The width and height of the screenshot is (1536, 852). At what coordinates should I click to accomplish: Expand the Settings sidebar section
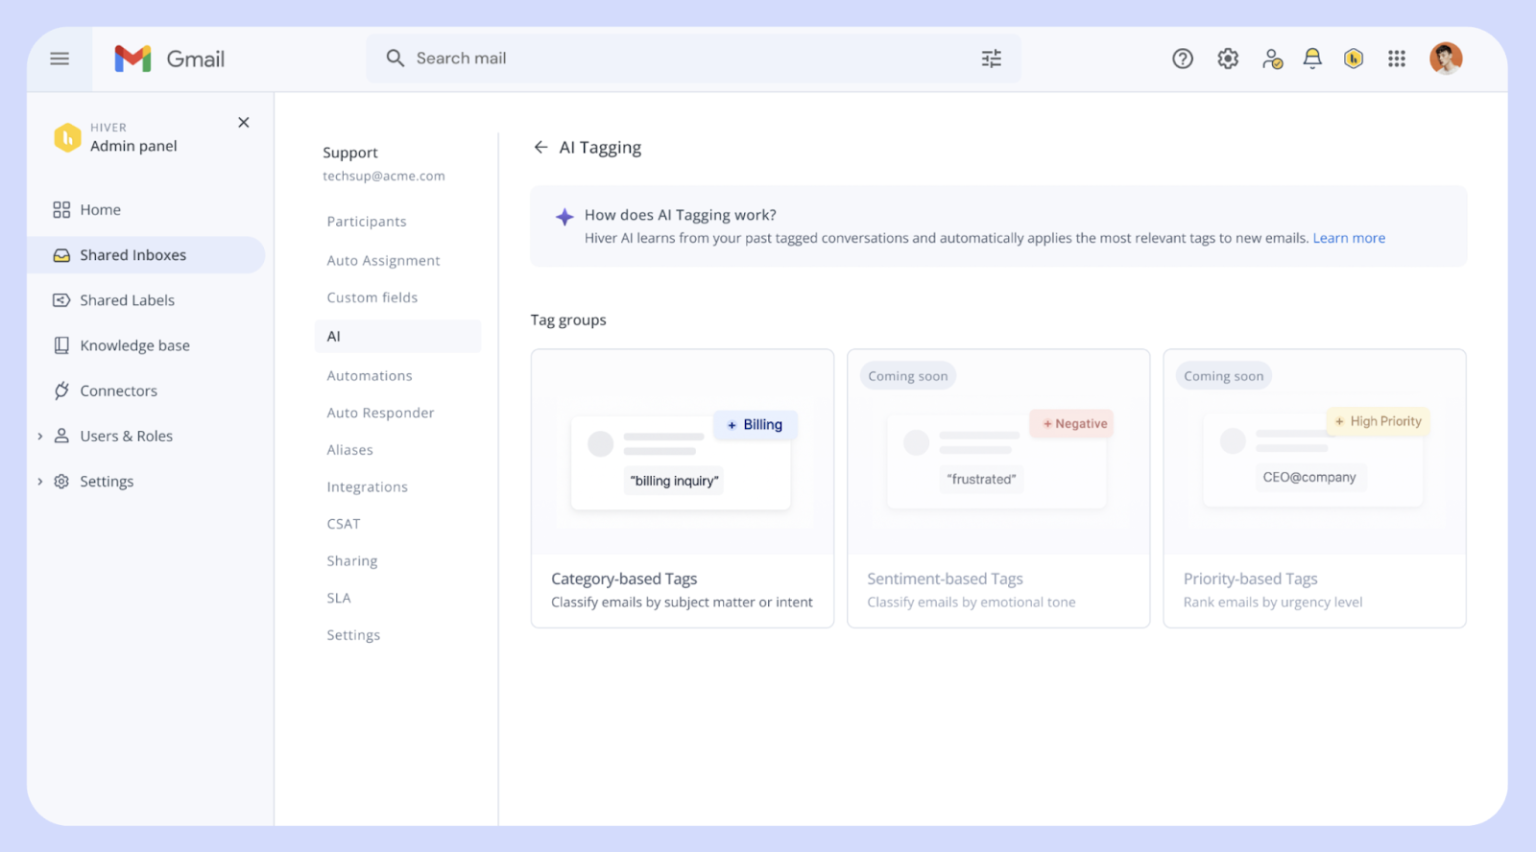[40, 481]
